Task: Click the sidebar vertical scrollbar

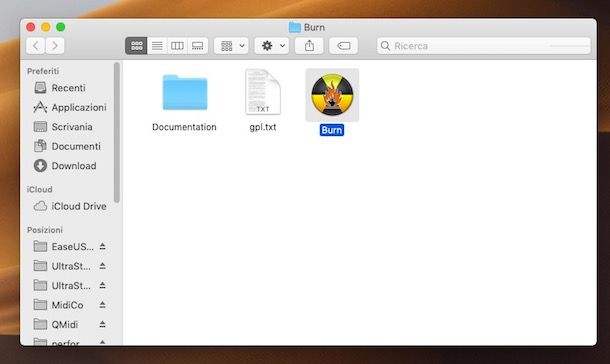Action: pyautogui.click(x=117, y=132)
